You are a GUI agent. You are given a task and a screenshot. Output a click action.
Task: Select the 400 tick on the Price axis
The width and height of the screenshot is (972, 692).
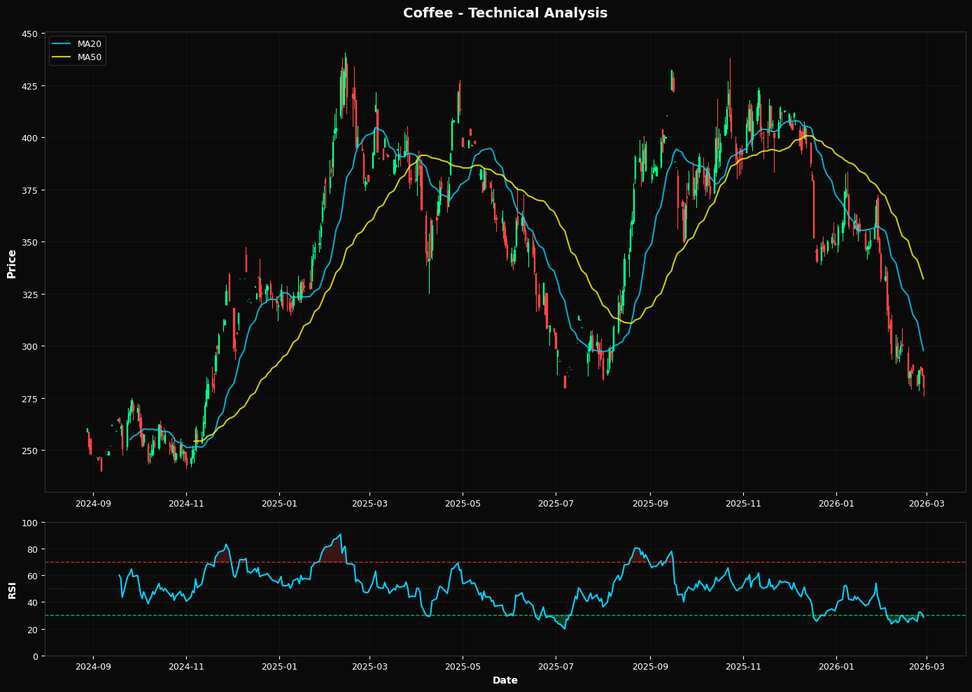pyautogui.click(x=30, y=138)
